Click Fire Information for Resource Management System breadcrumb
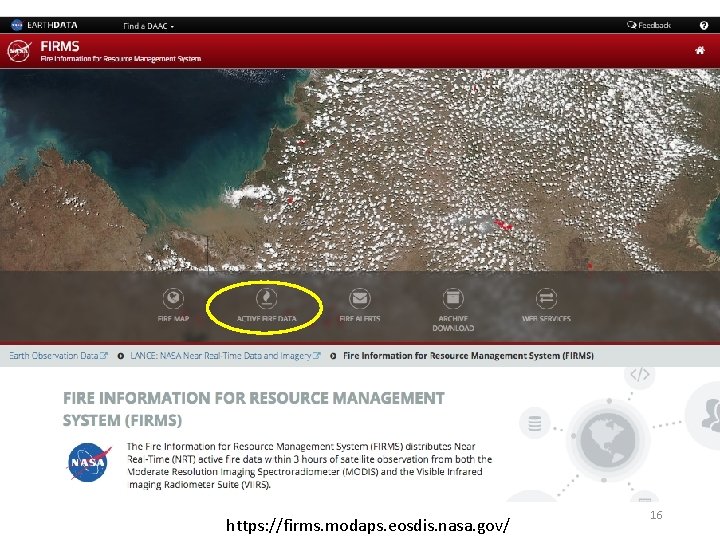This screenshot has width=720, height=540. coord(468,355)
